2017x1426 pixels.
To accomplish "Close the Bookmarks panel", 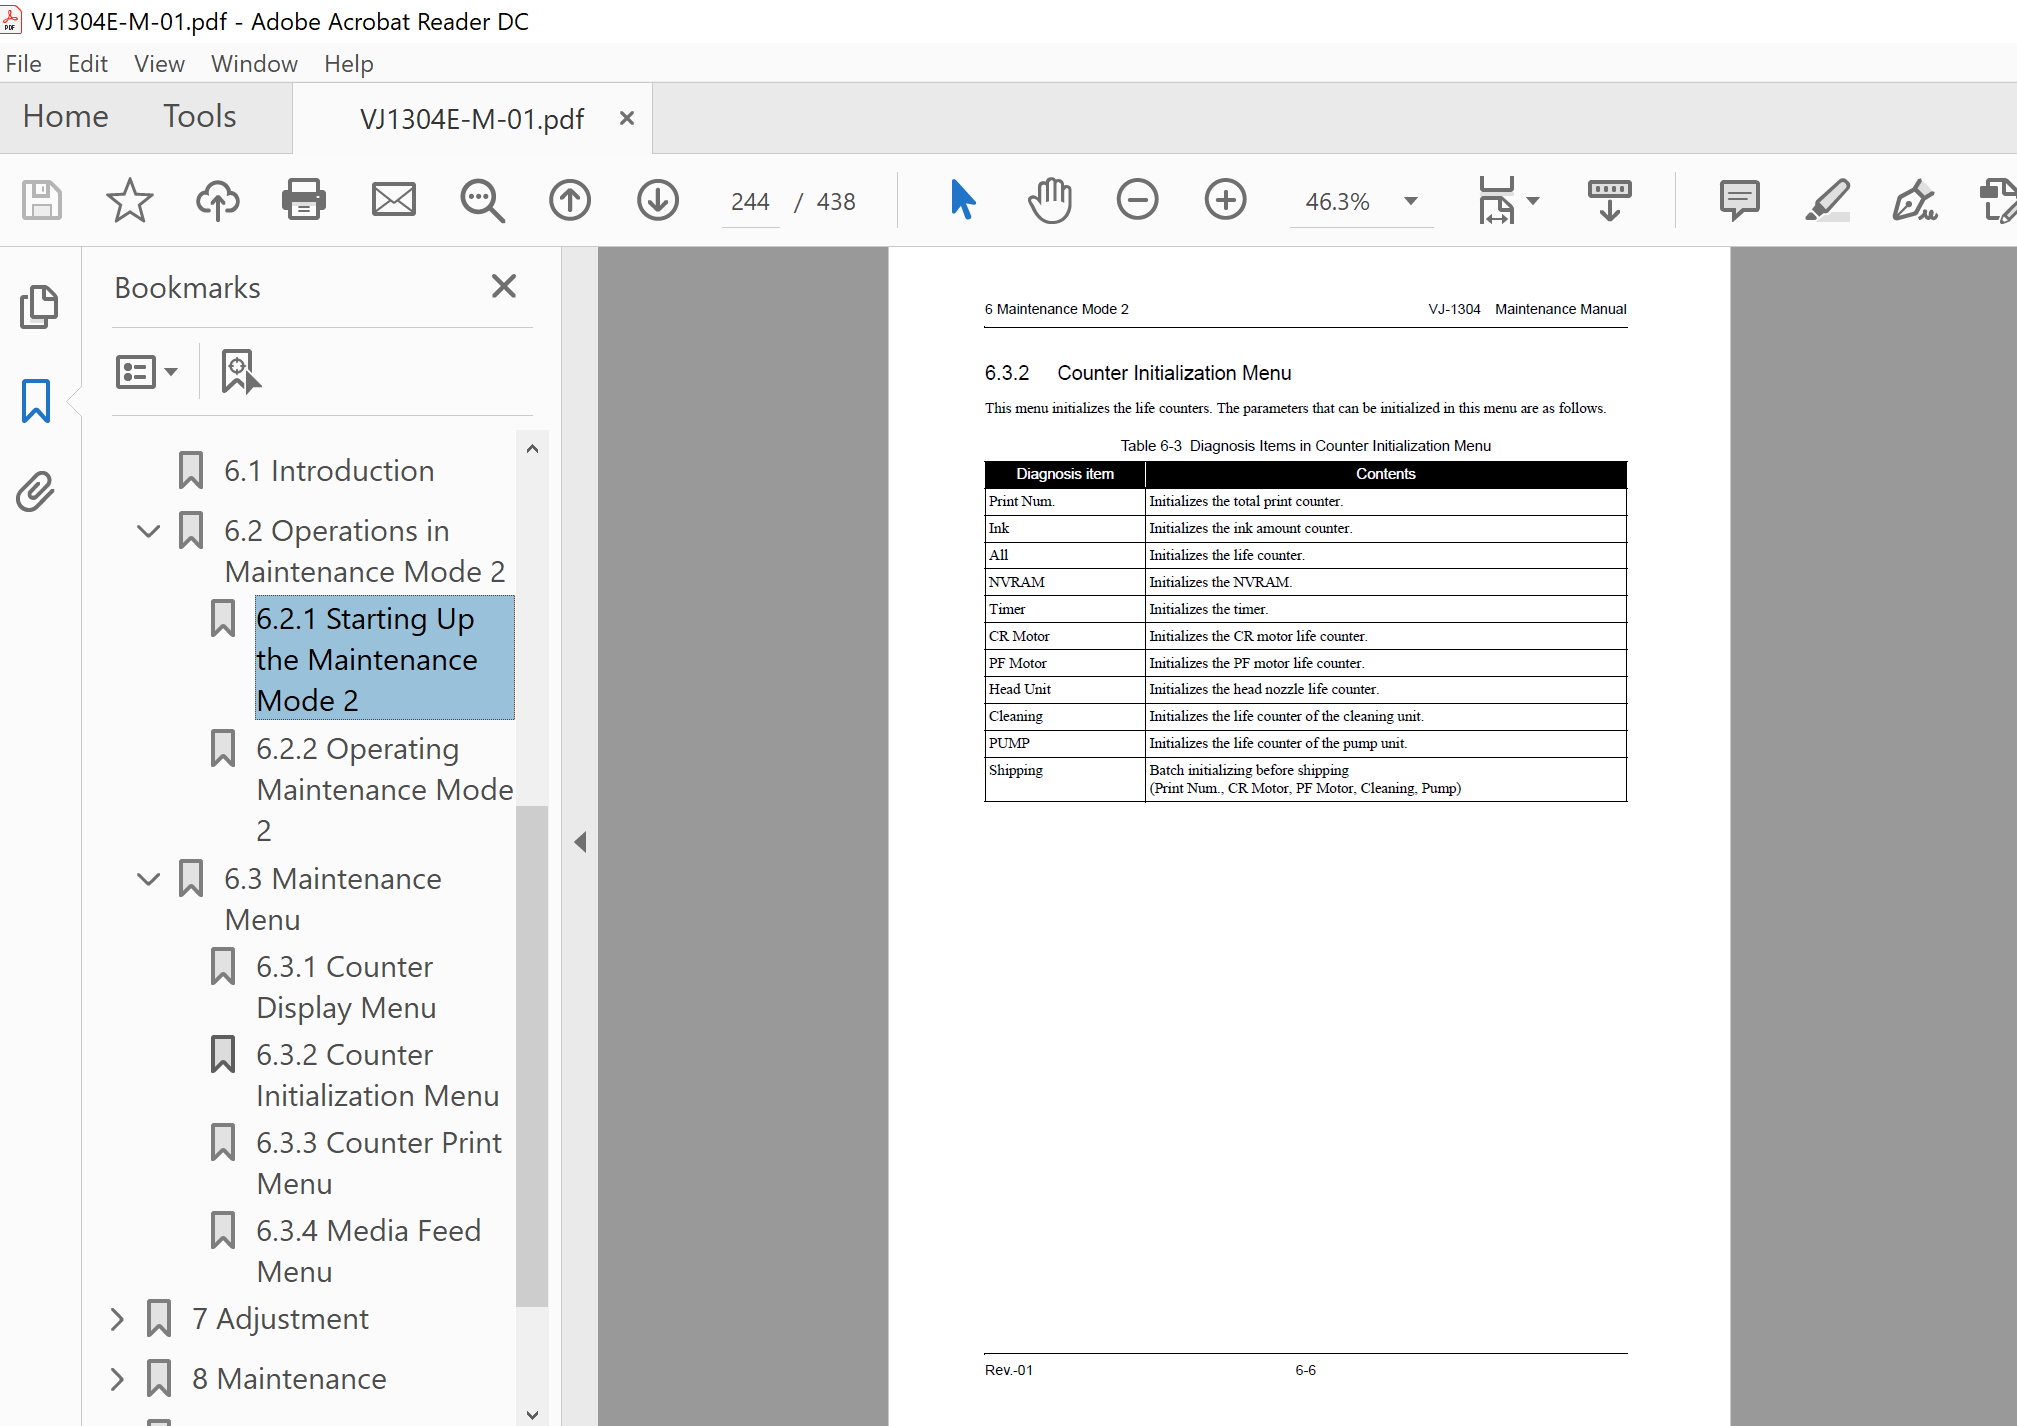I will tap(504, 287).
